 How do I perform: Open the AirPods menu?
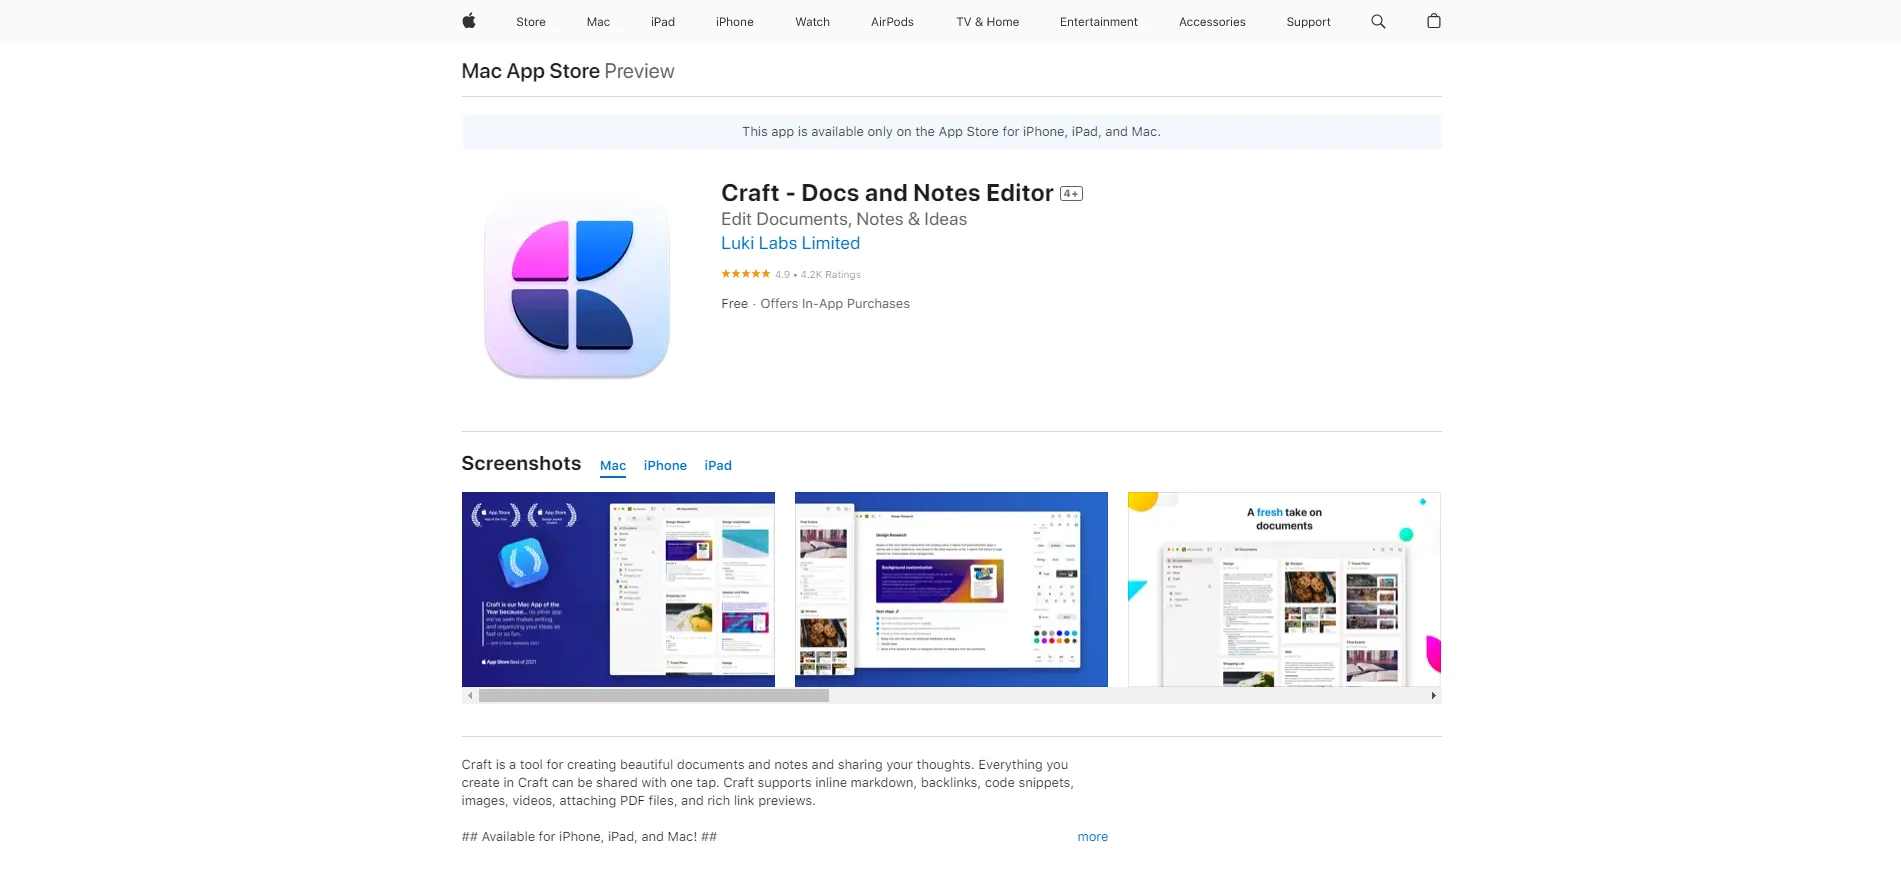[892, 22]
